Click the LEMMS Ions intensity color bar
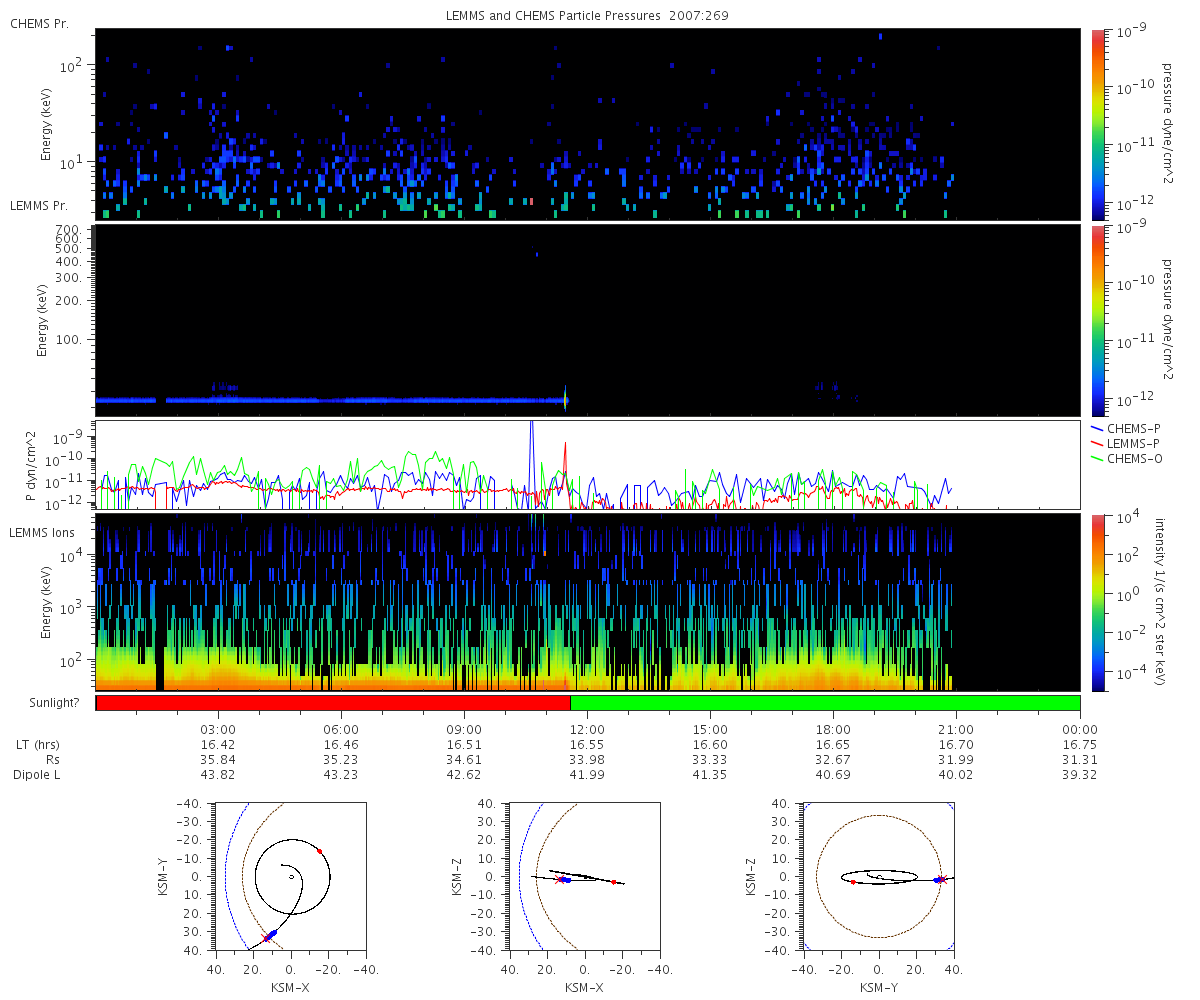Viewport: 1200px width, 1000px height. pyautogui.click(x=1098, y=602)
